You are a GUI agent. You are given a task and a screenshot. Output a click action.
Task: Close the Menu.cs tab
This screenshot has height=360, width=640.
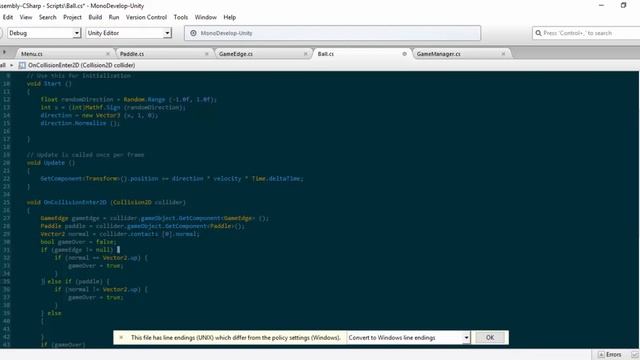point(108,54)
